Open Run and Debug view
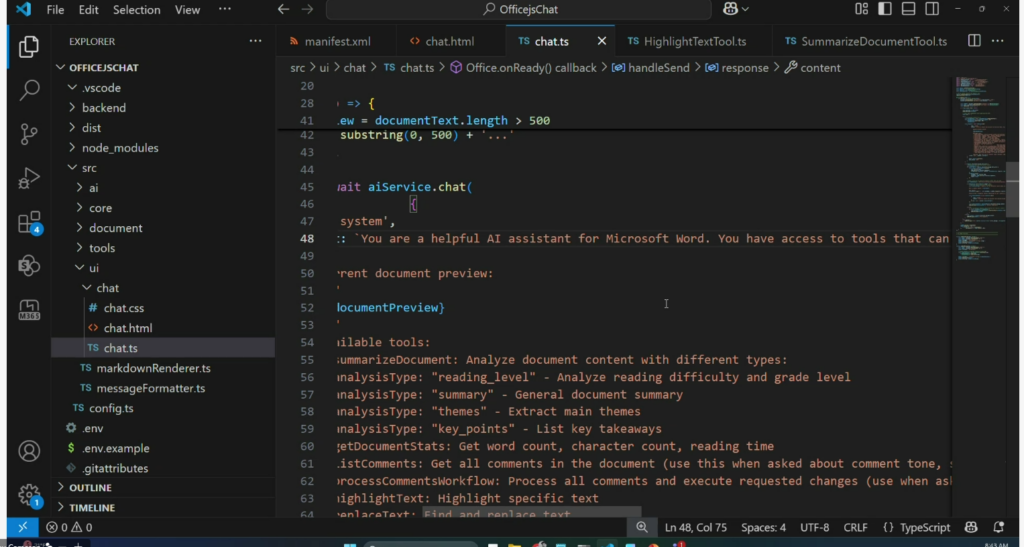The height and width of the screenshot is (547, 1024). [29, 178]
